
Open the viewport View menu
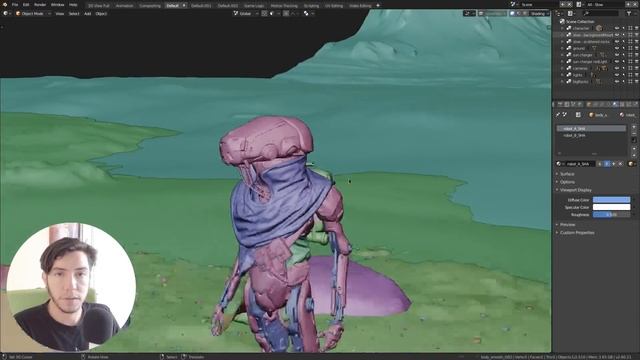pyautogui.click(x=60, y=13)
